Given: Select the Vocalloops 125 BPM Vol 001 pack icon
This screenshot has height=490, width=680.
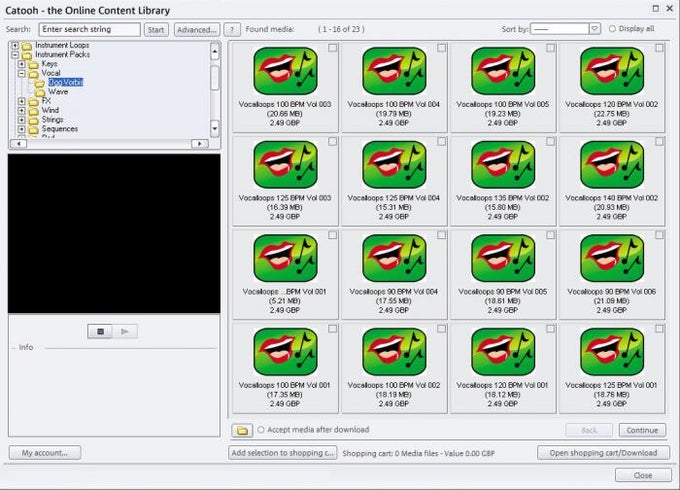Looking at the screenshot, I should pos(612,352).
